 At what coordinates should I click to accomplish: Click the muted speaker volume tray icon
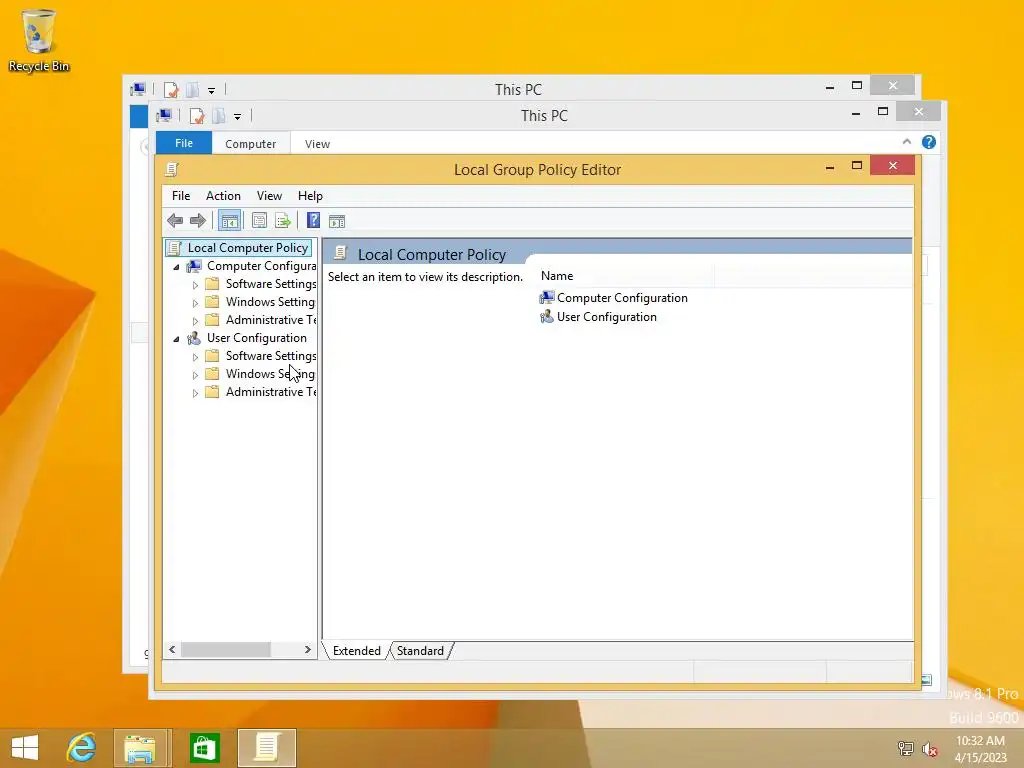pos(930,749)
